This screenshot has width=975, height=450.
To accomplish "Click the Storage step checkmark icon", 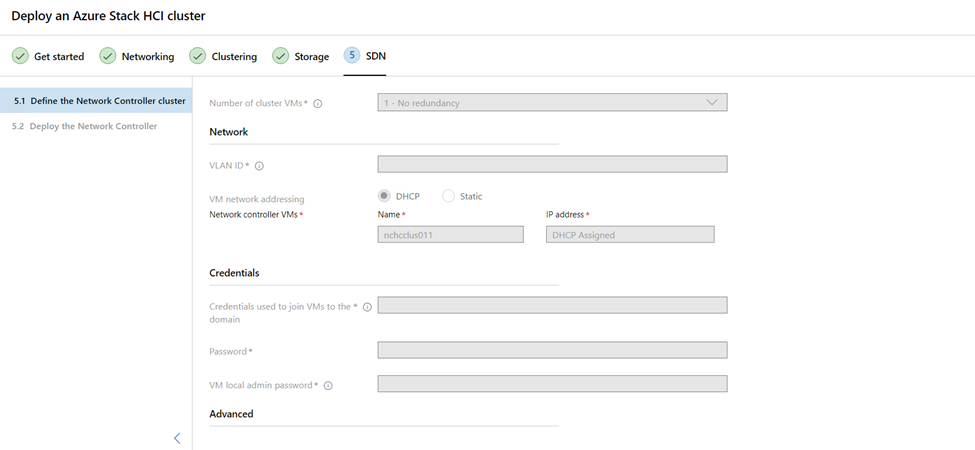I will click(280, 56).
